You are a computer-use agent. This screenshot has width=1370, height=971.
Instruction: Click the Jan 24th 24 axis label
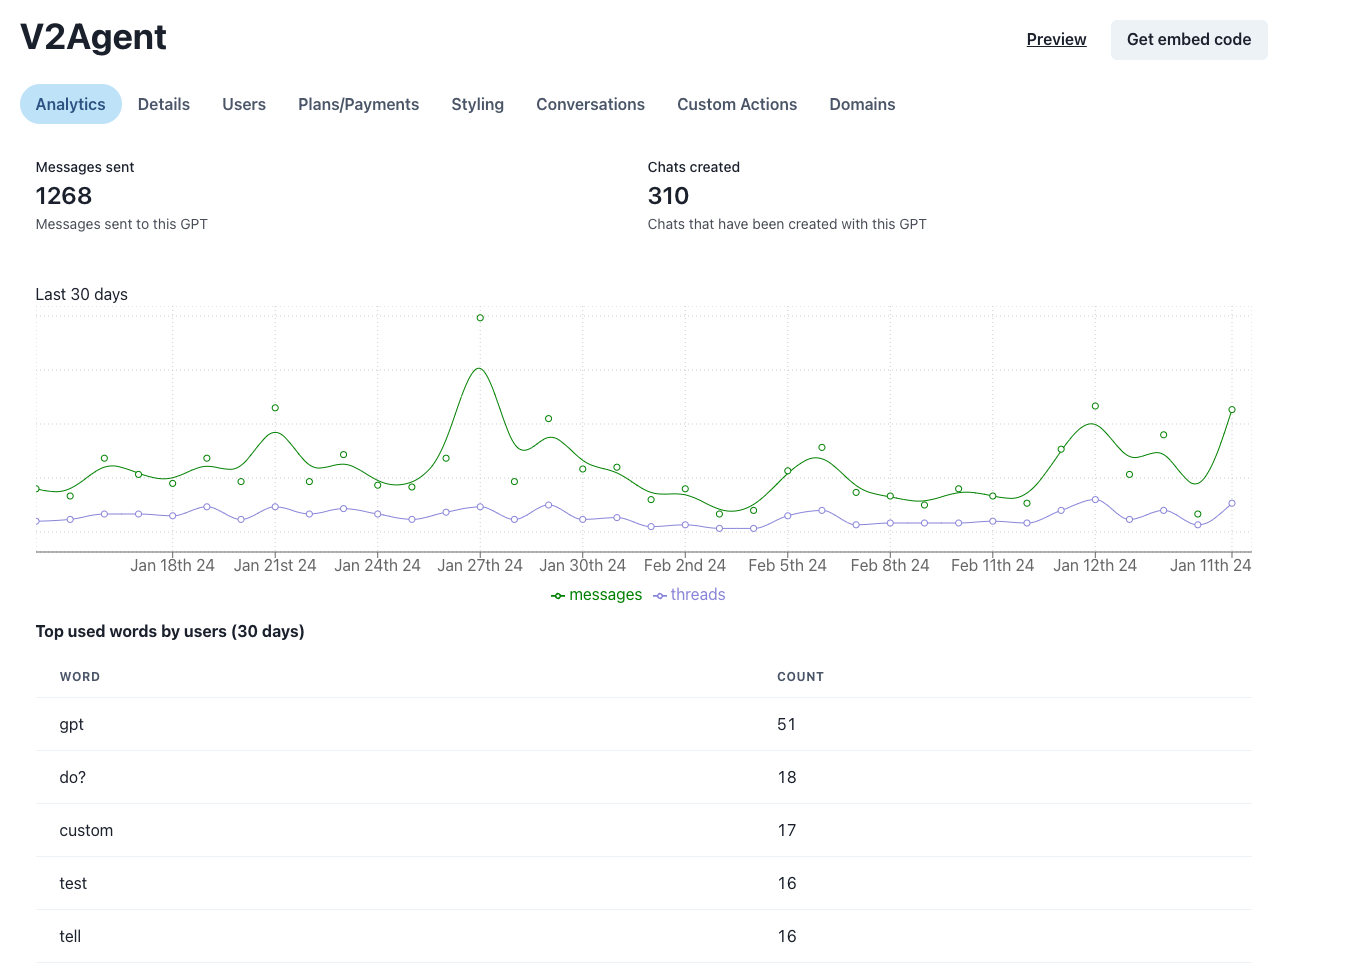point(377,565)
